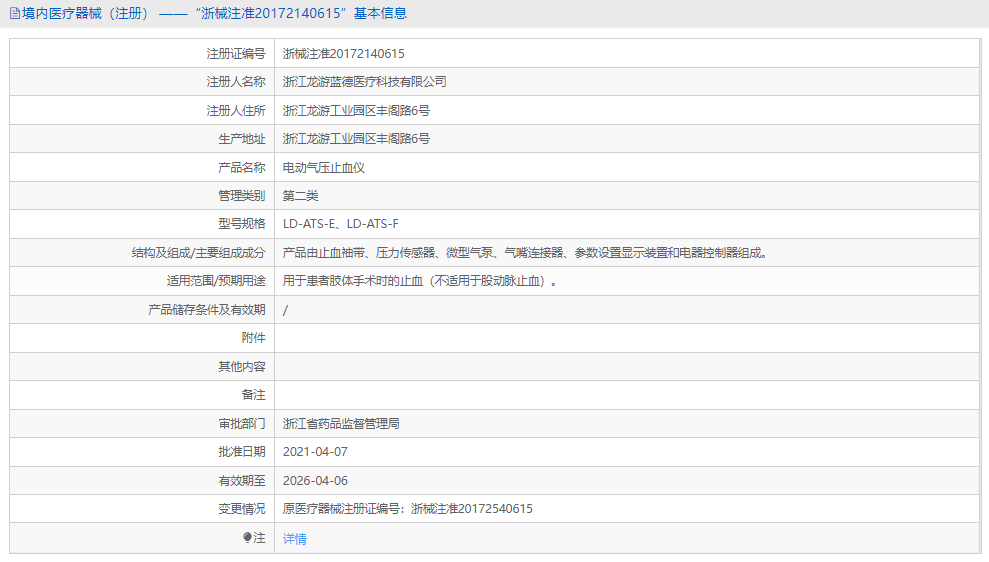Click change note 原医疗器械注册证编号 value

[x=407, y=509]
